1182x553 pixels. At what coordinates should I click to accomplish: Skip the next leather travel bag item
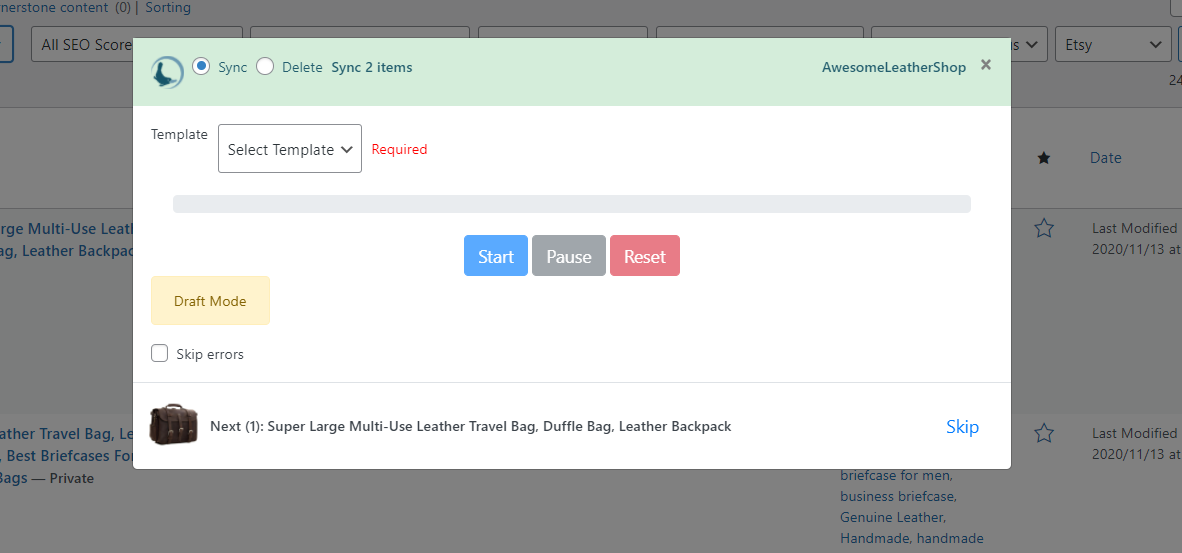[x=963, y=426]
